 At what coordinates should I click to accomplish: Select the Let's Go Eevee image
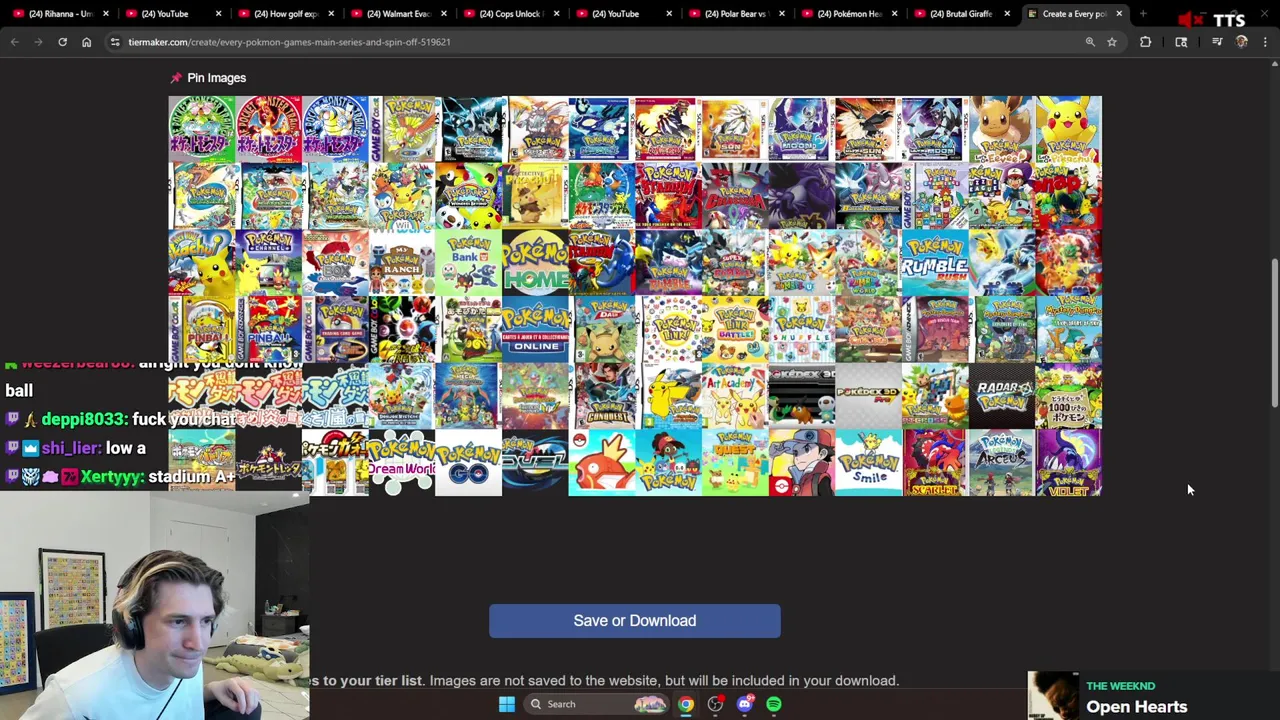pos(1002,129)
